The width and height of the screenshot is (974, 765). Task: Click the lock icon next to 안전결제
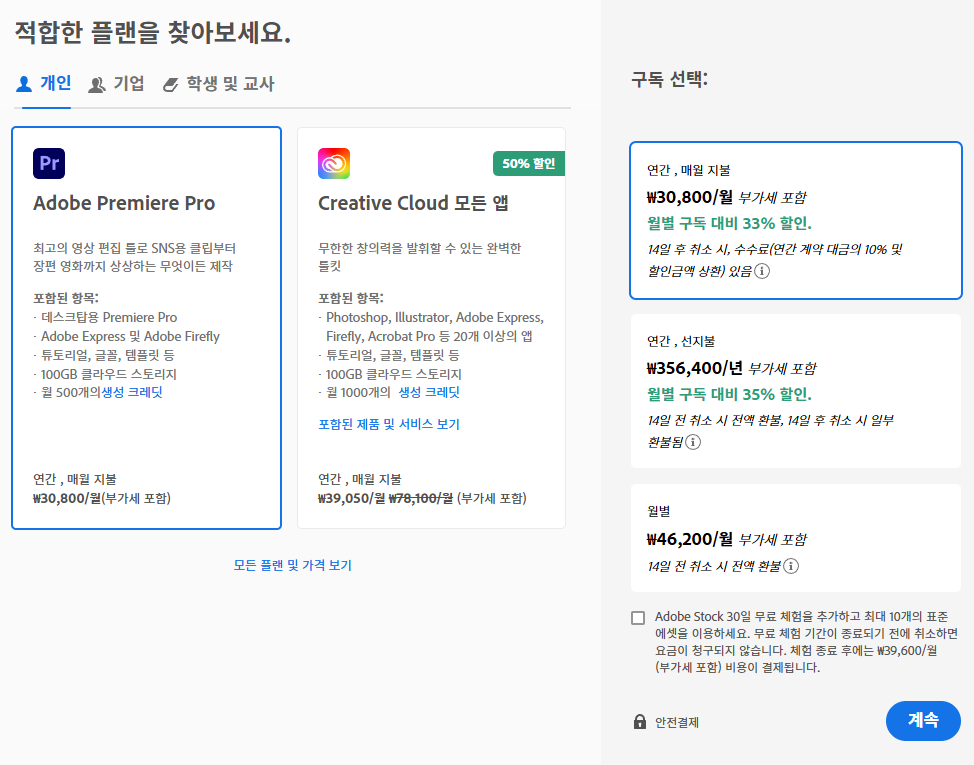pyautogui.click(x=640, y=721)
